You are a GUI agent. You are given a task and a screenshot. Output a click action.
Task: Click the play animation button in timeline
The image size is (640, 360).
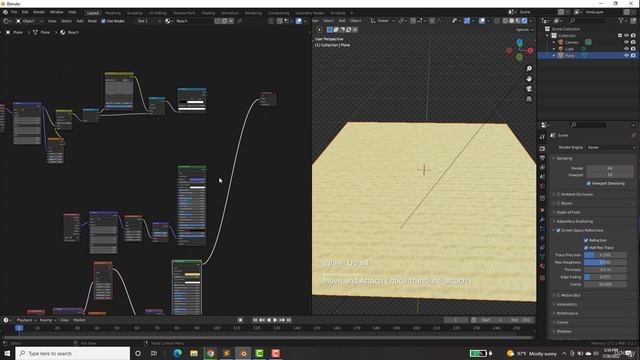[x=275, y=320]
